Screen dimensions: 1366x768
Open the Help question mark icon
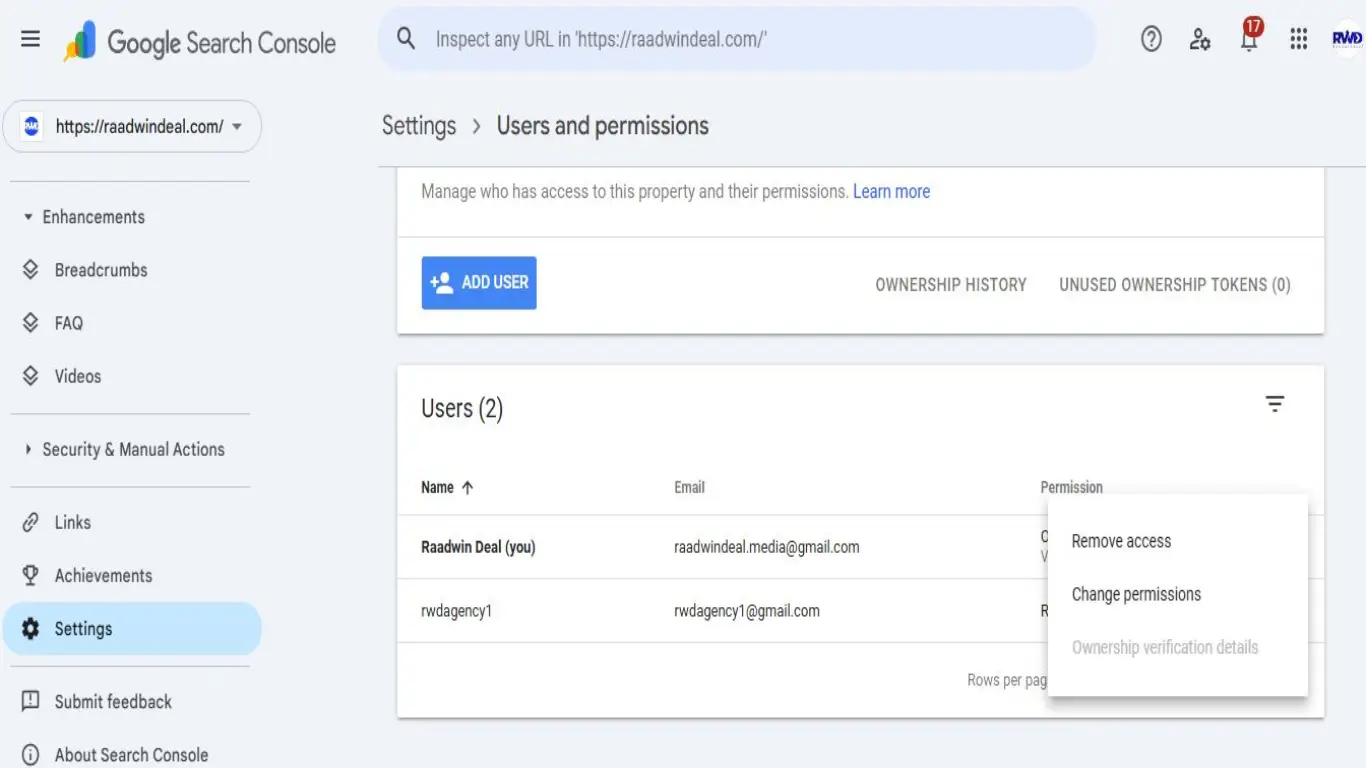click(x=1150, y=38)
